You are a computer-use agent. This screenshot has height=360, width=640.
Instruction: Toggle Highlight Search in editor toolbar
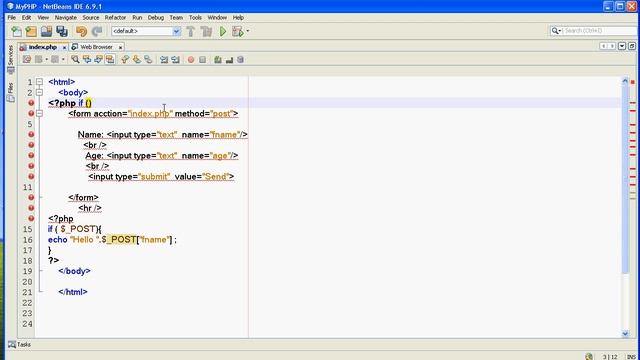coord(110,60)
